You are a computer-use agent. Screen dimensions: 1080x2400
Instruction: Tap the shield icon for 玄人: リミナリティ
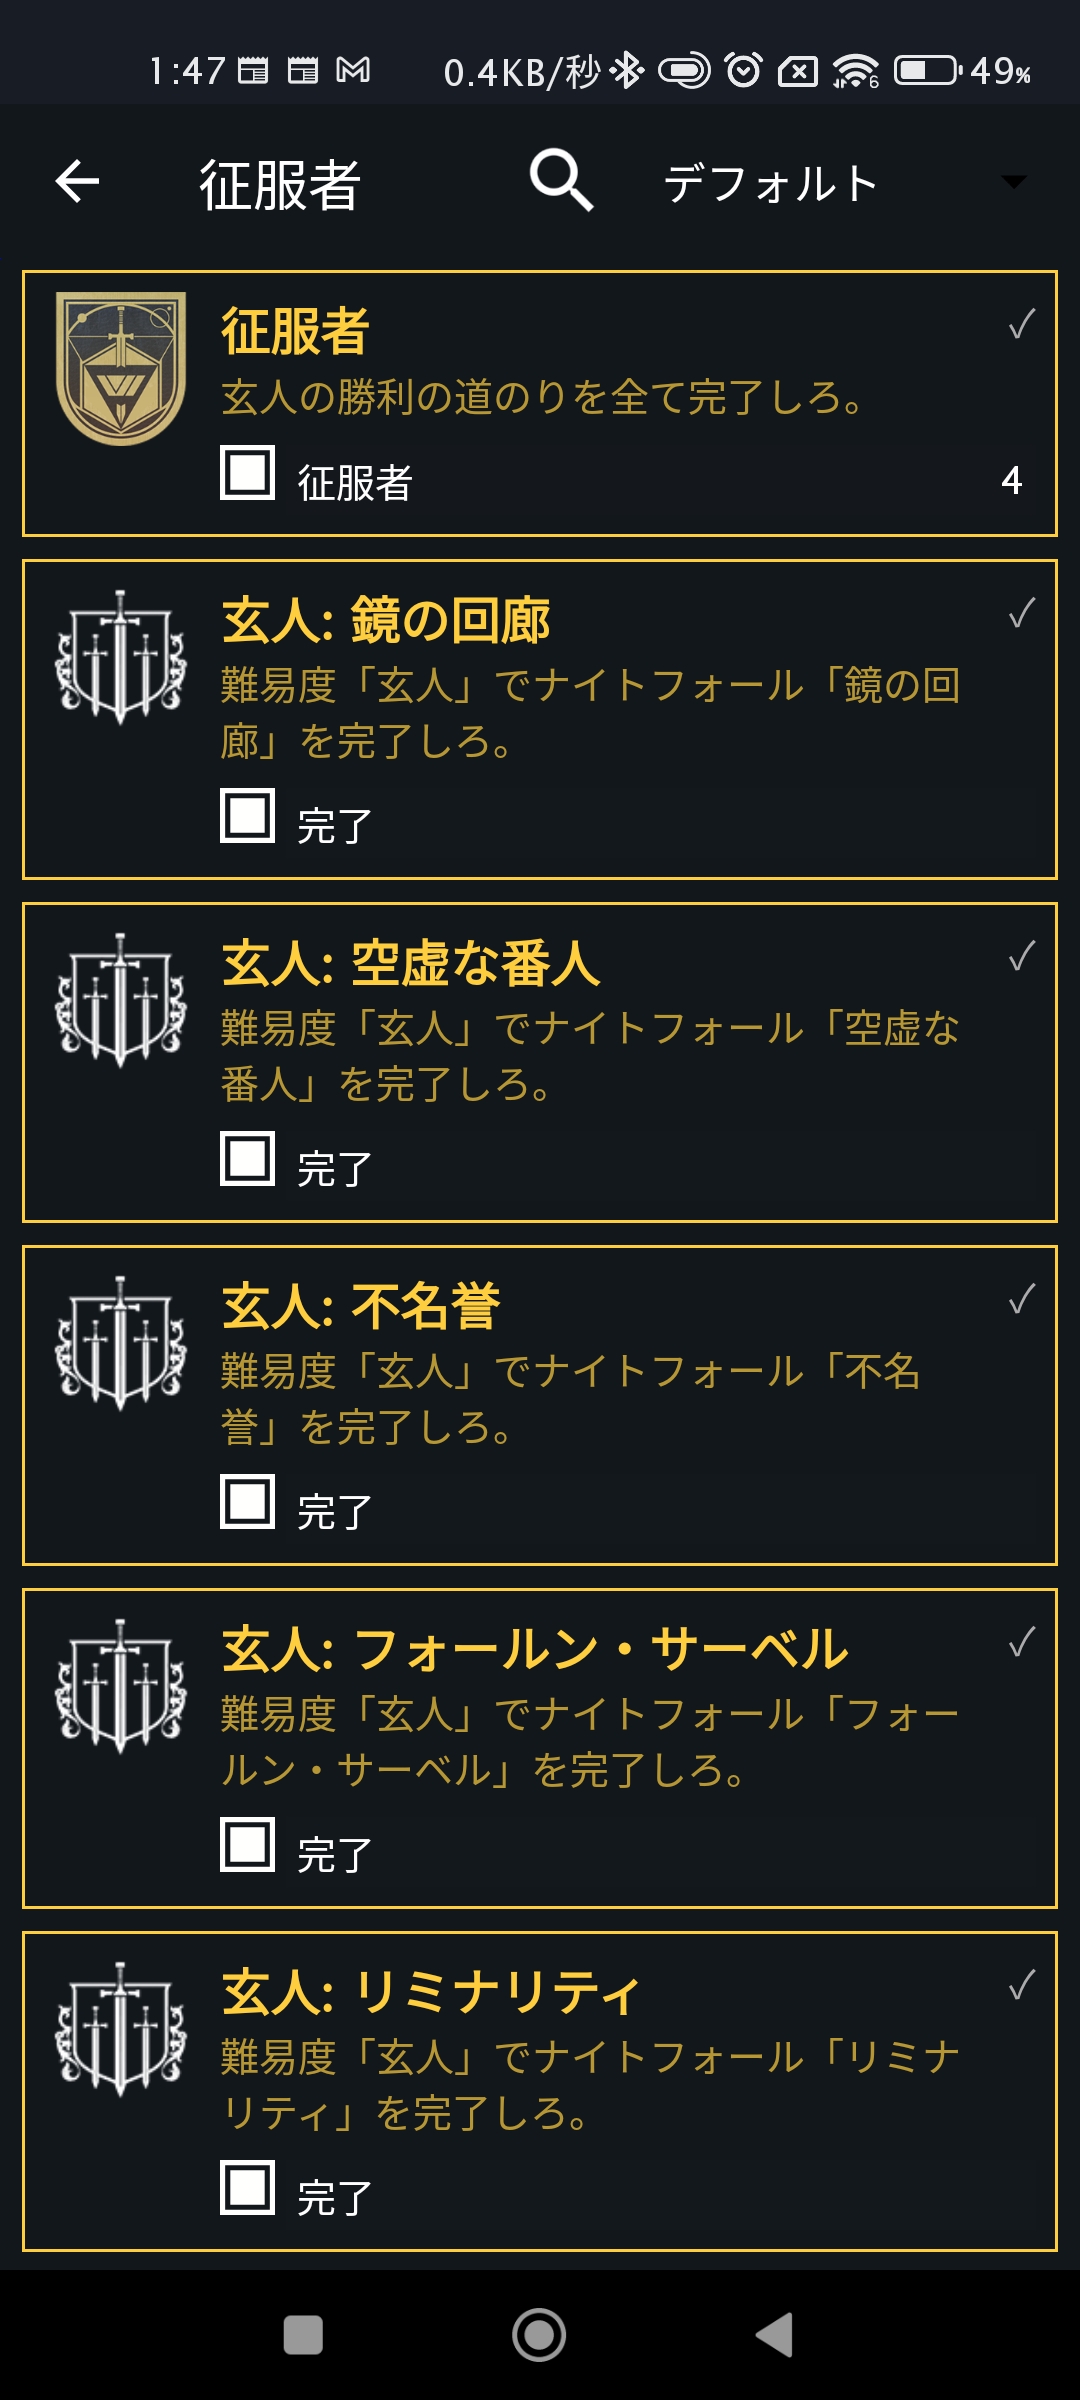click(121, 2029)
